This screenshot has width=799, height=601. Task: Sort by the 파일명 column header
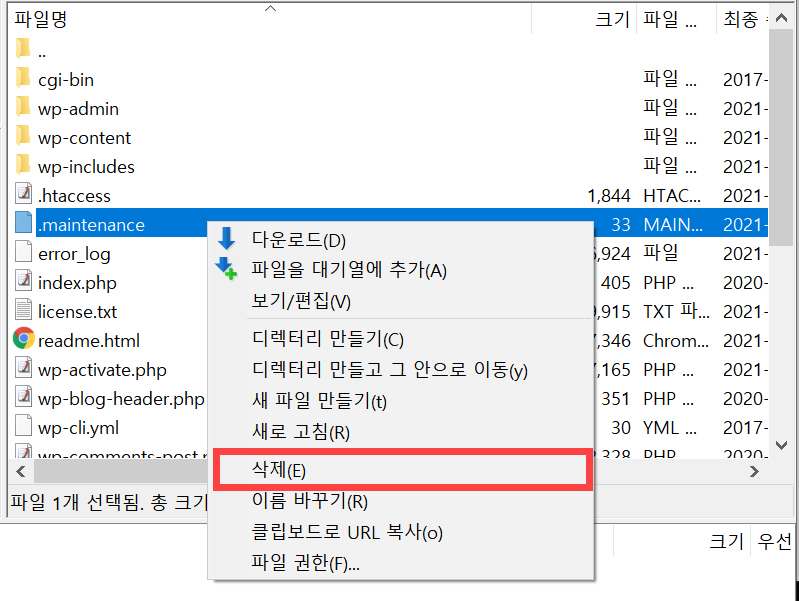(x=270, y=19)
